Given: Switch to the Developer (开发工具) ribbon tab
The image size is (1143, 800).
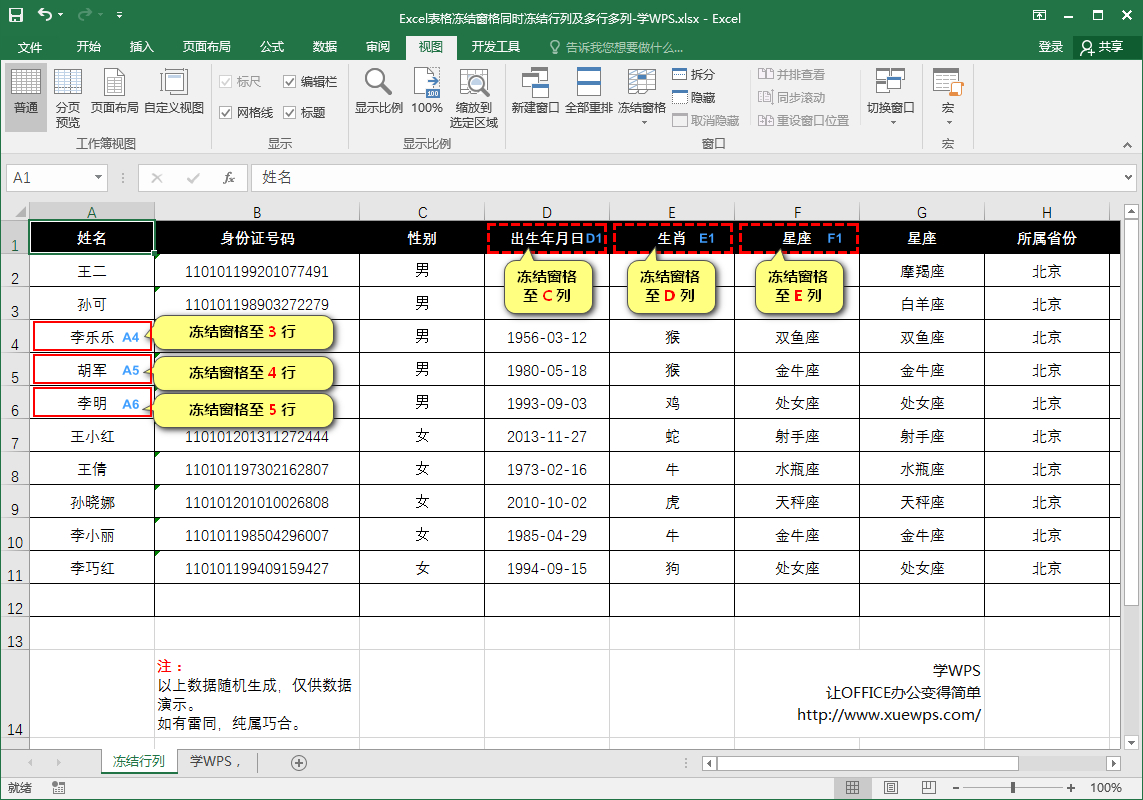Looking at the screenshot, I should click(499, 46).
